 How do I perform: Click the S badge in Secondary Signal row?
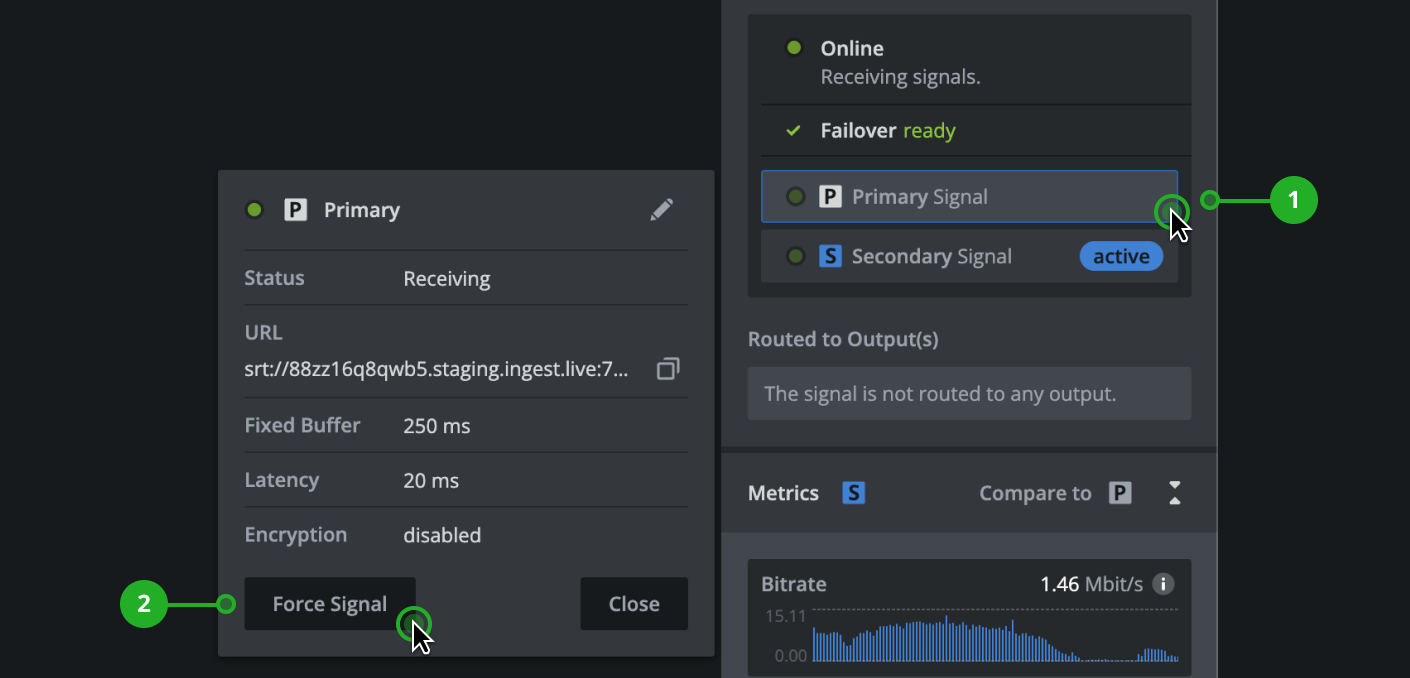(830, 257)
